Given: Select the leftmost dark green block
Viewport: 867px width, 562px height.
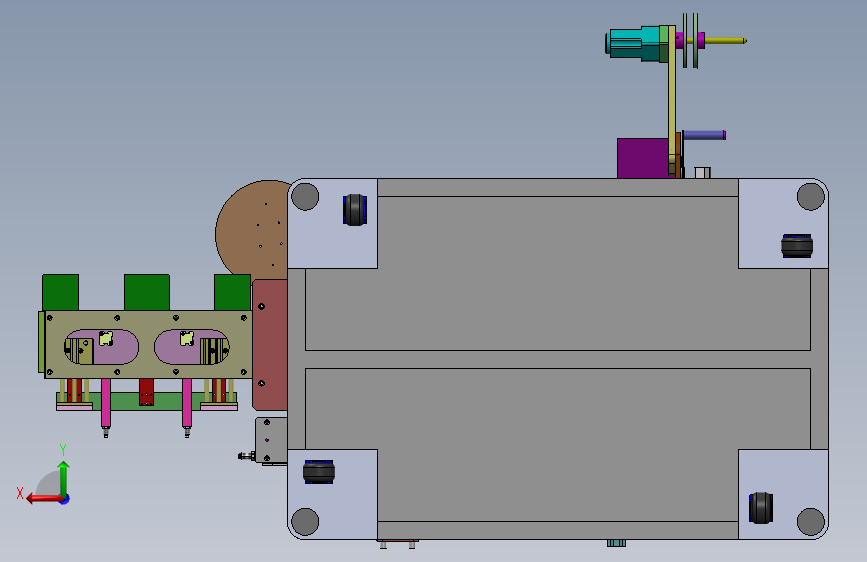Looking at the screenshot, I should click(x=61, y=292).
